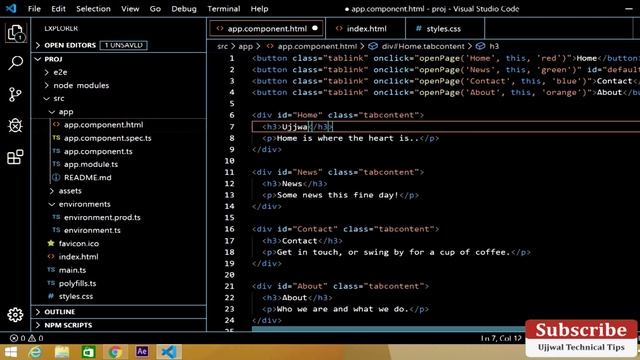
Task: Open the Go menu
Action: click(x=155, y=9)
